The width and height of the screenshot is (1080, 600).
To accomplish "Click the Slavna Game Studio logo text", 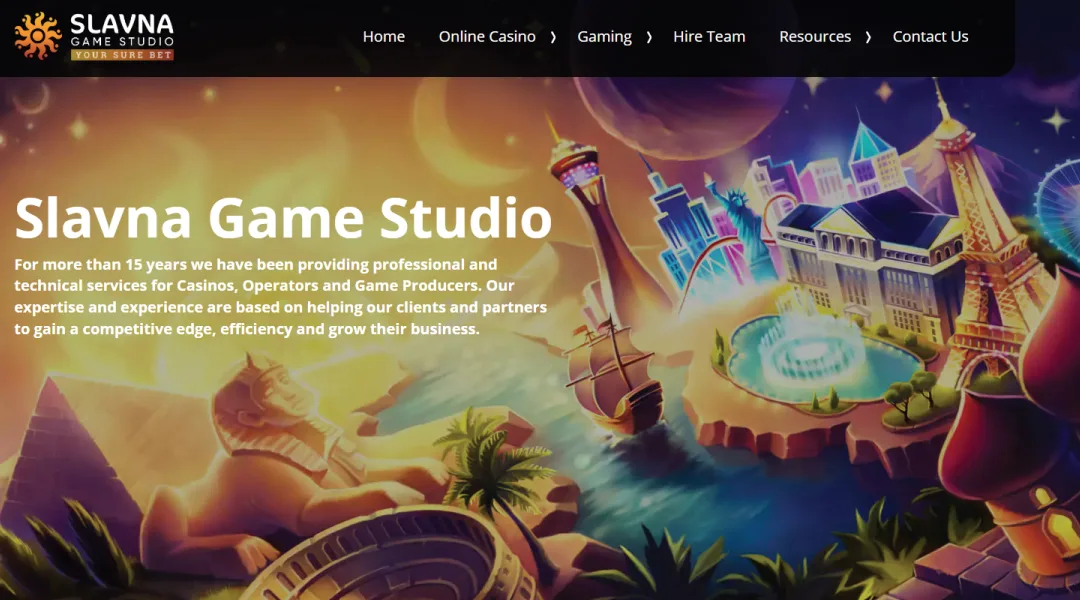I will tap(121, 27).
